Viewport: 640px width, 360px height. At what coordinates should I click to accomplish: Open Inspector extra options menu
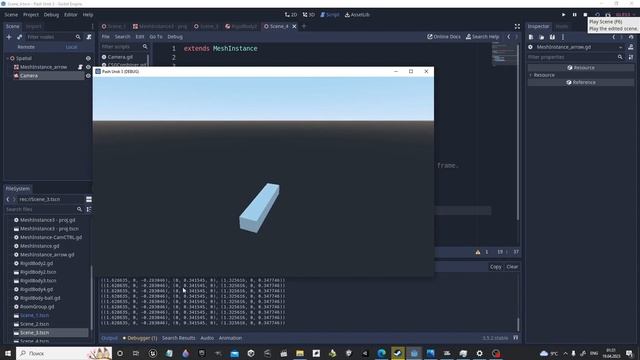(563, 37)
